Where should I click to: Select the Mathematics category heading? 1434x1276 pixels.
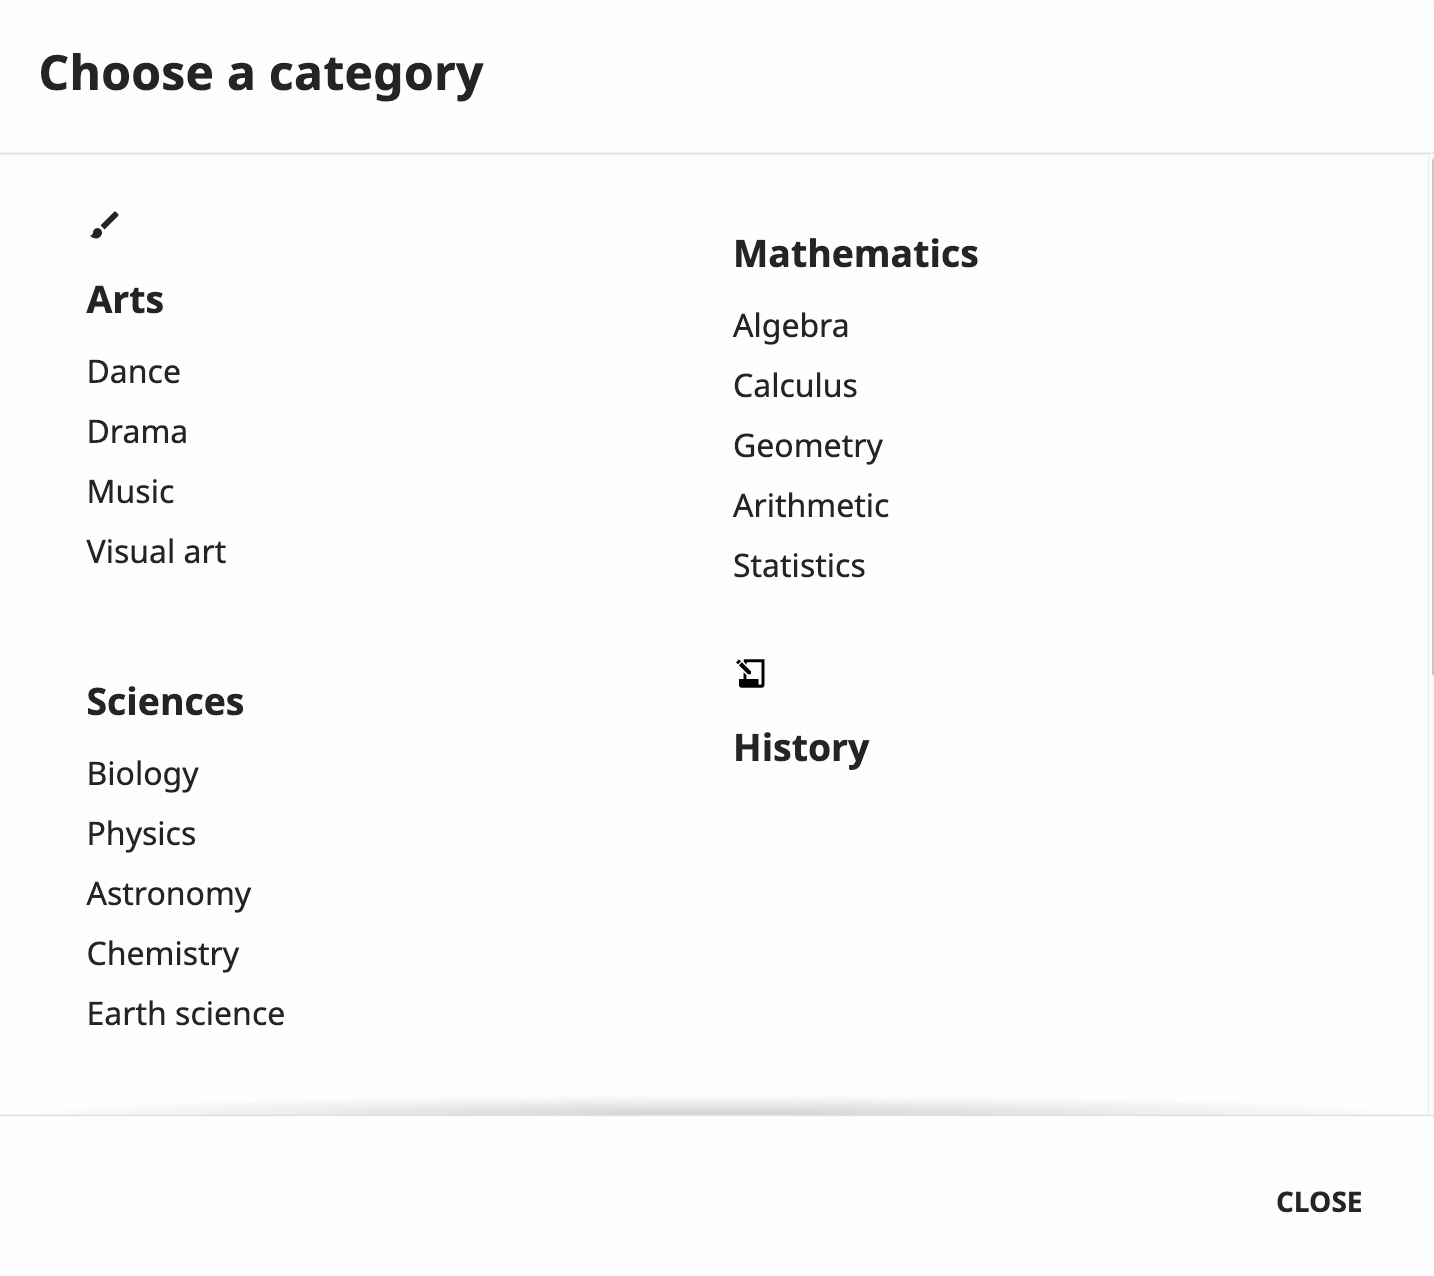click(x=856, y=254)
